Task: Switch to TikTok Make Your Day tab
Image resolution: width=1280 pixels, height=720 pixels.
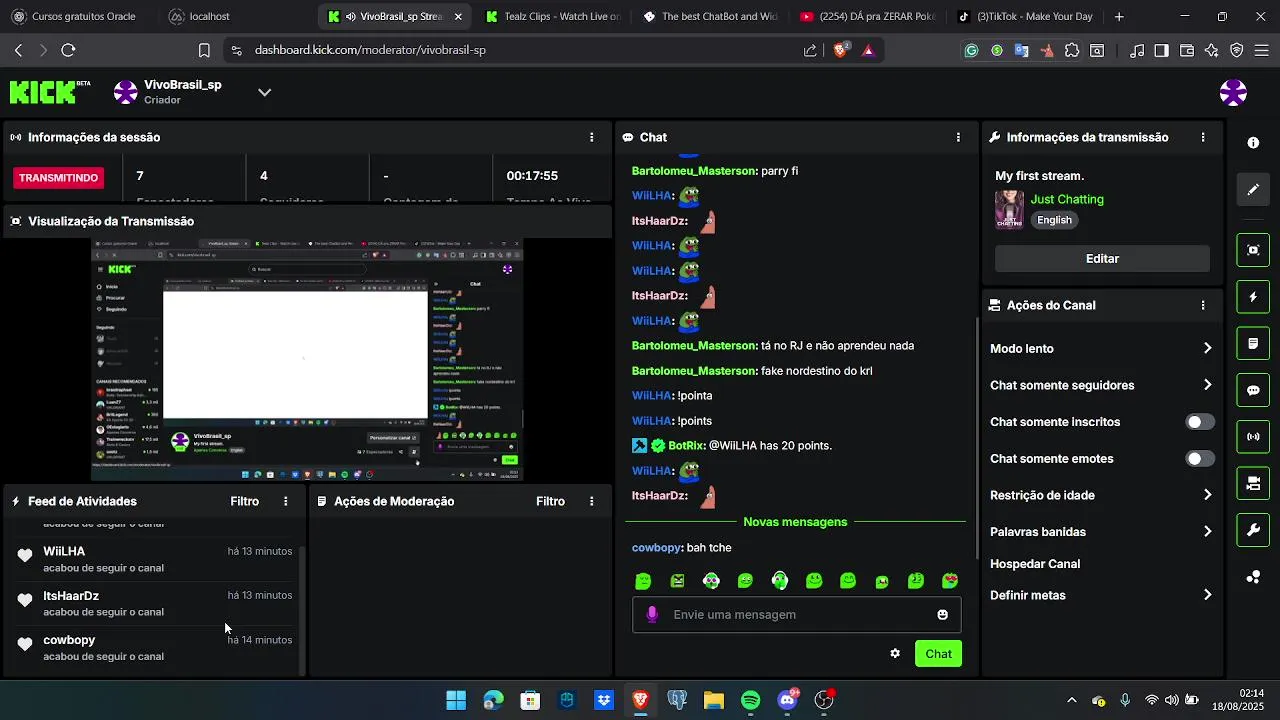Action: click(x=1025, y=17)
